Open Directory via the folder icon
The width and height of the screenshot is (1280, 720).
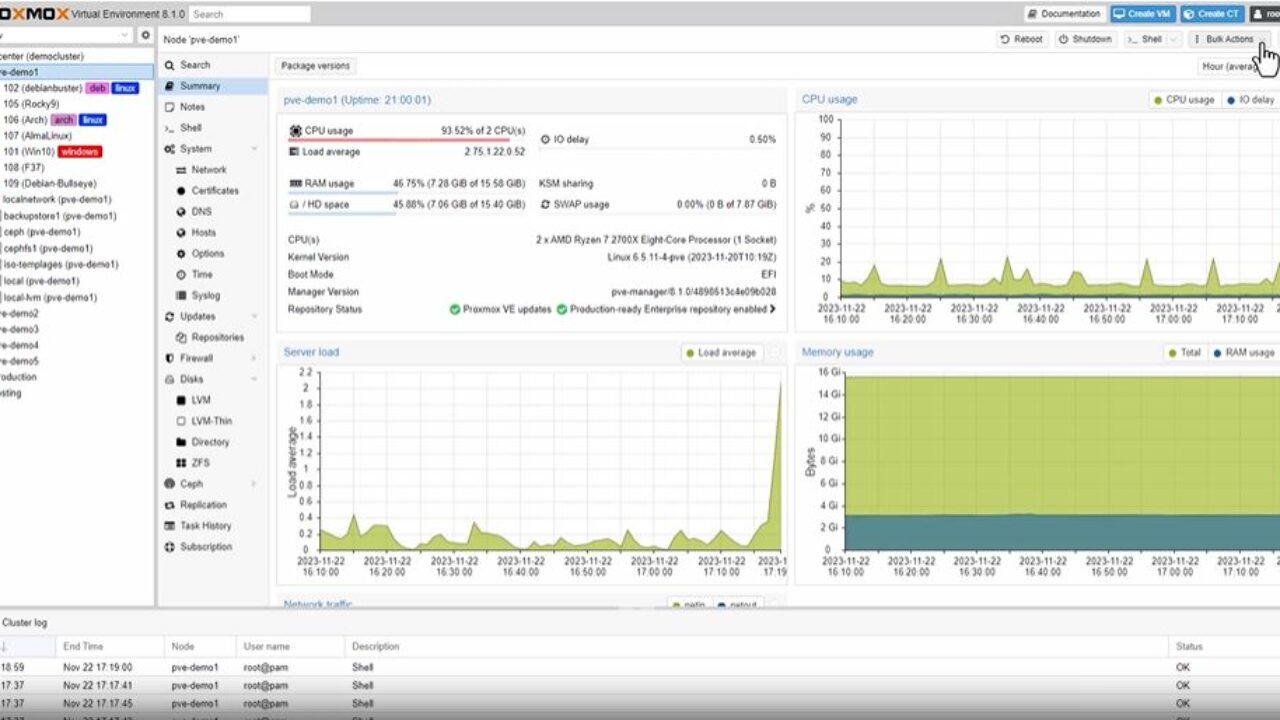[181, 442]
